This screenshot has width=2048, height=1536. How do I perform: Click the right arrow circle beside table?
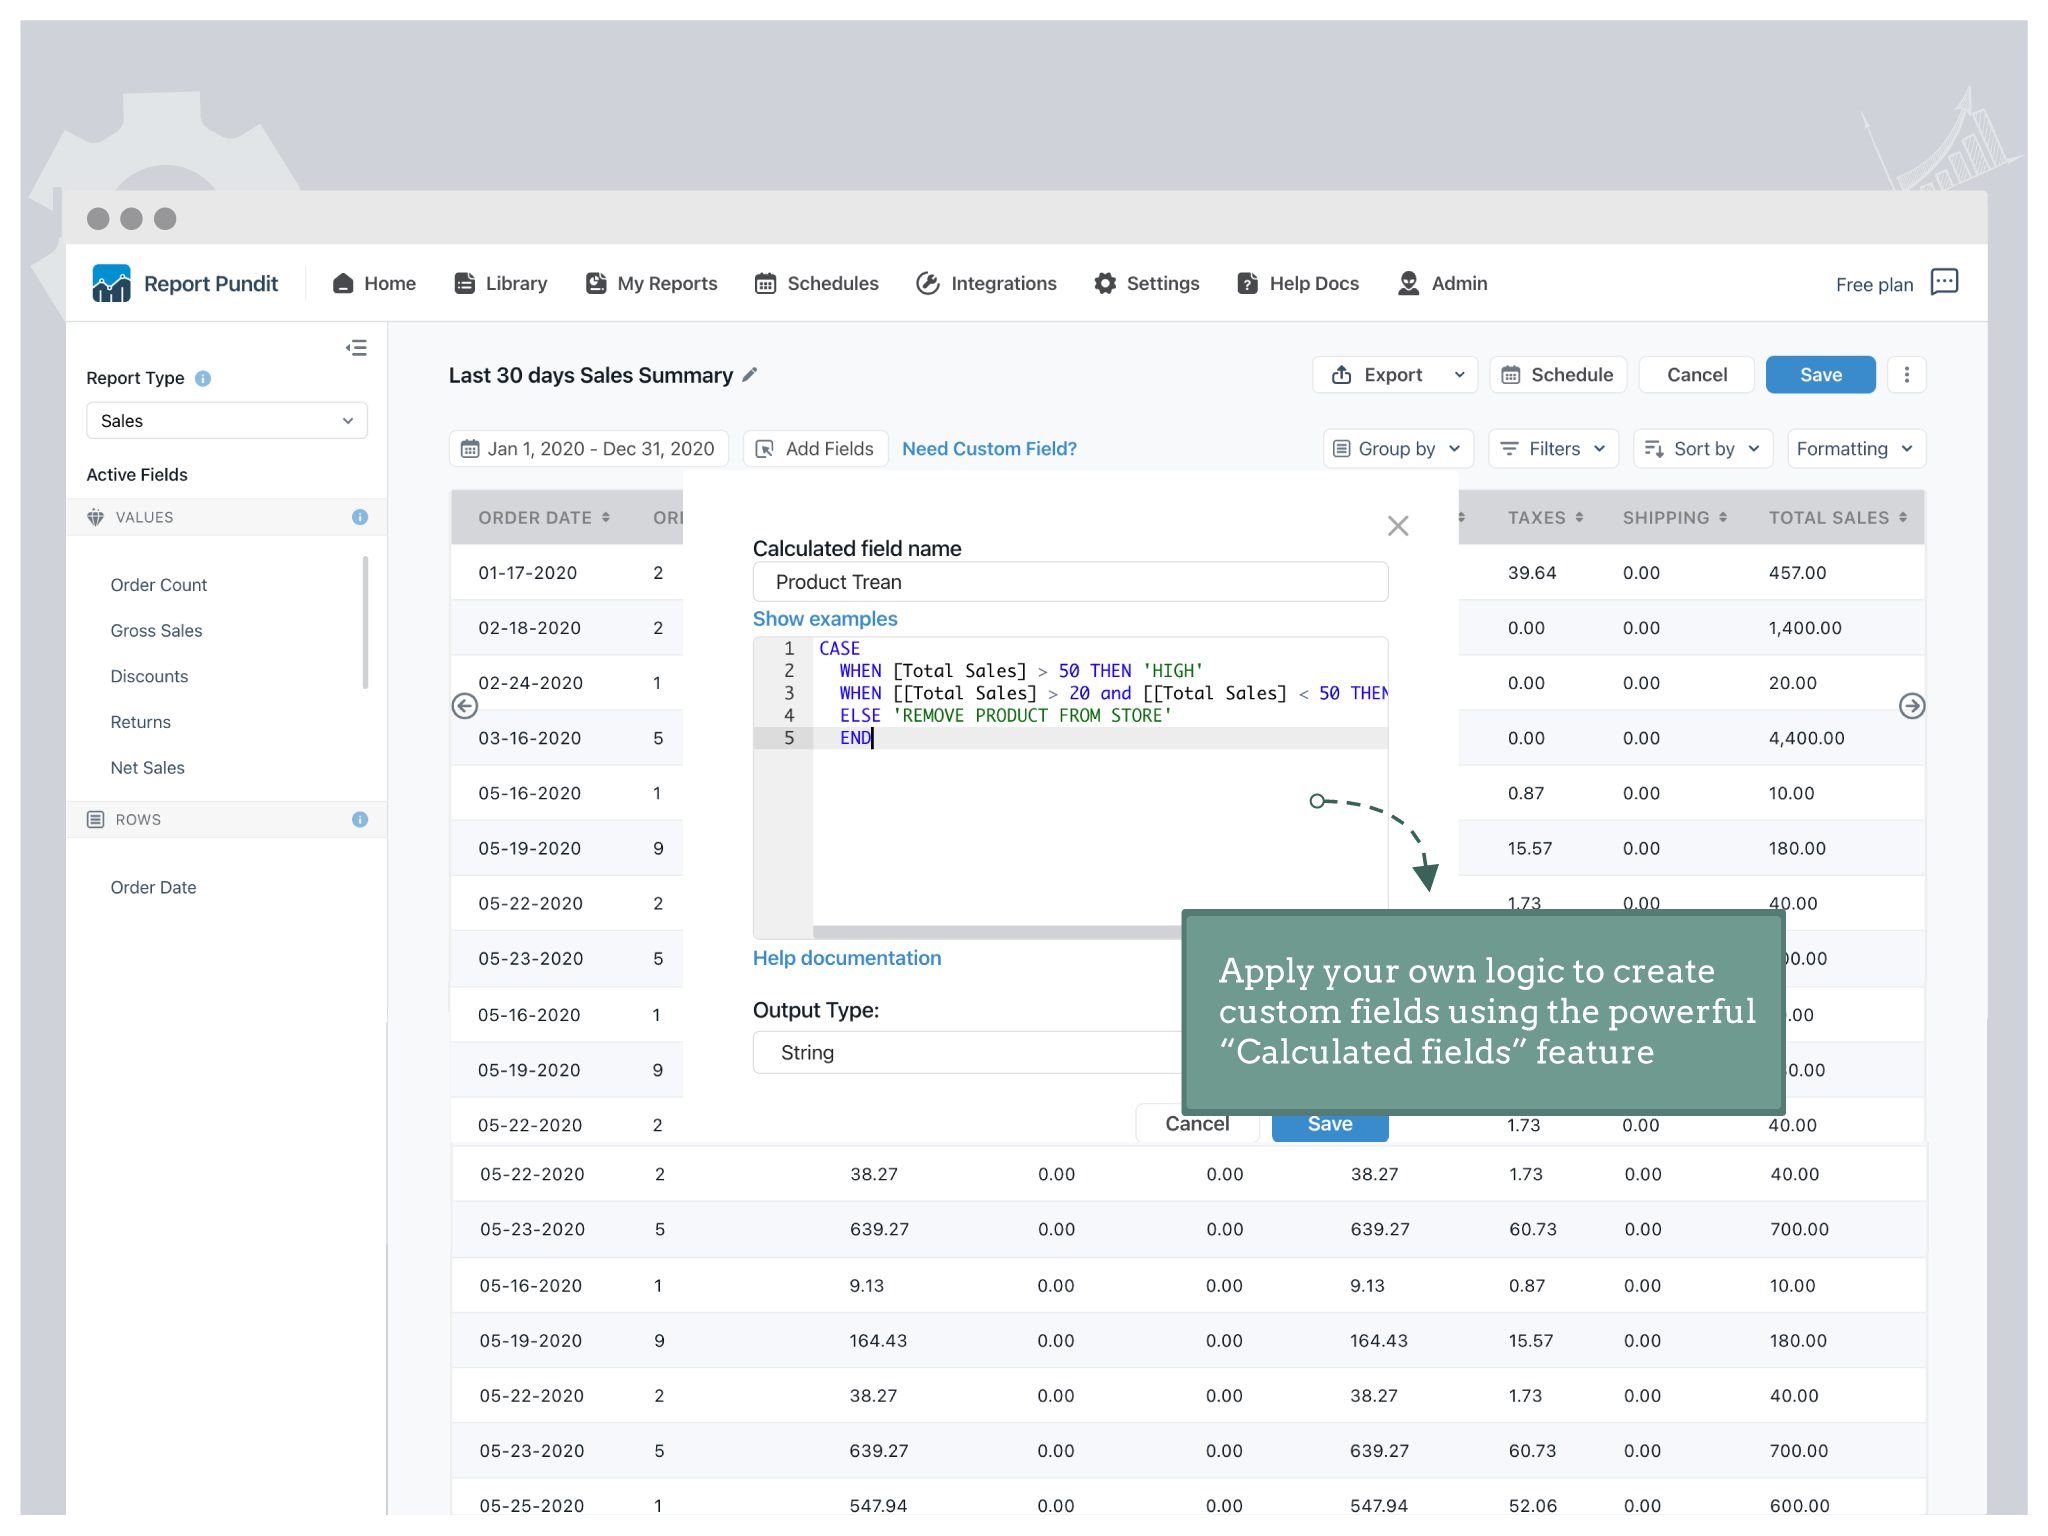pos(1911,706)
